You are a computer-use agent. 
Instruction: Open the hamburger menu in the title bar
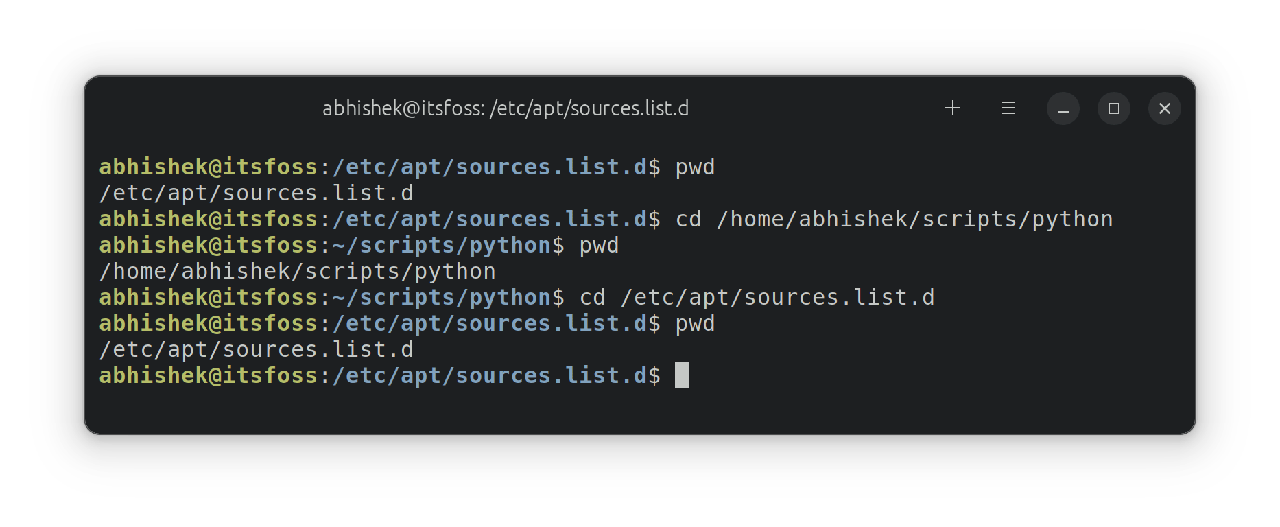point(1008,108)
